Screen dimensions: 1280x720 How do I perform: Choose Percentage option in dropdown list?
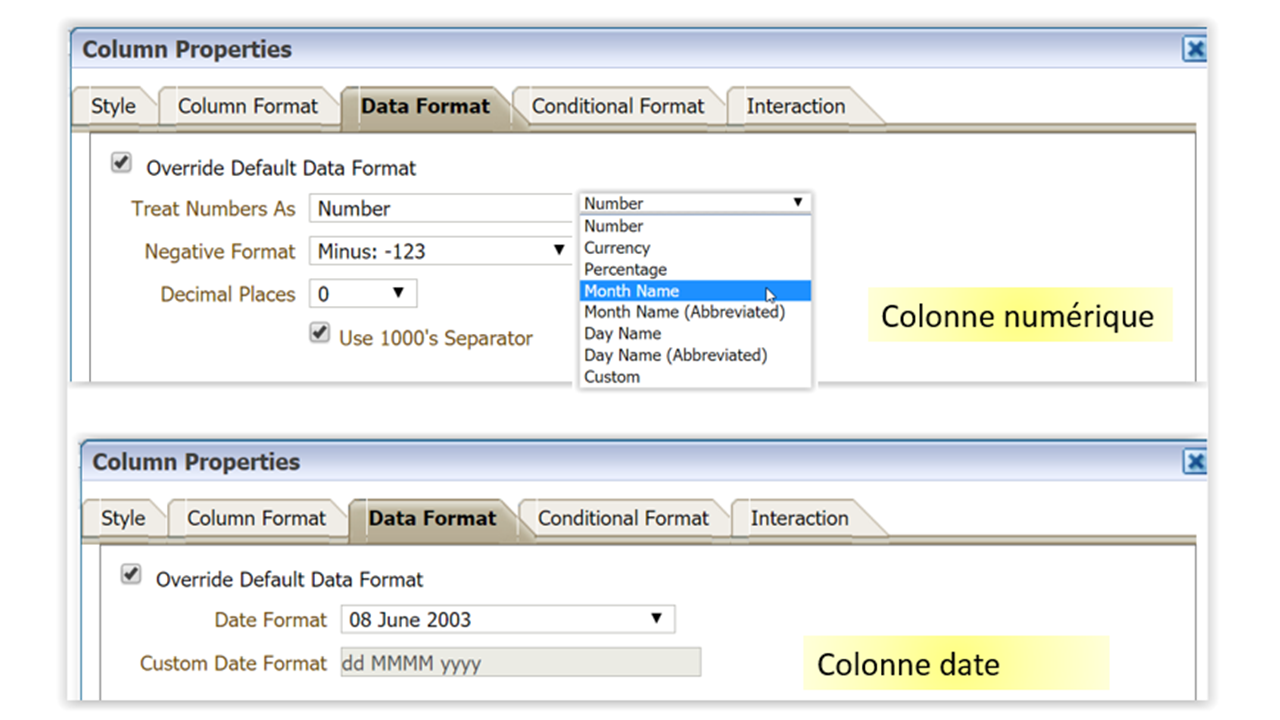[x=696, y=270]
